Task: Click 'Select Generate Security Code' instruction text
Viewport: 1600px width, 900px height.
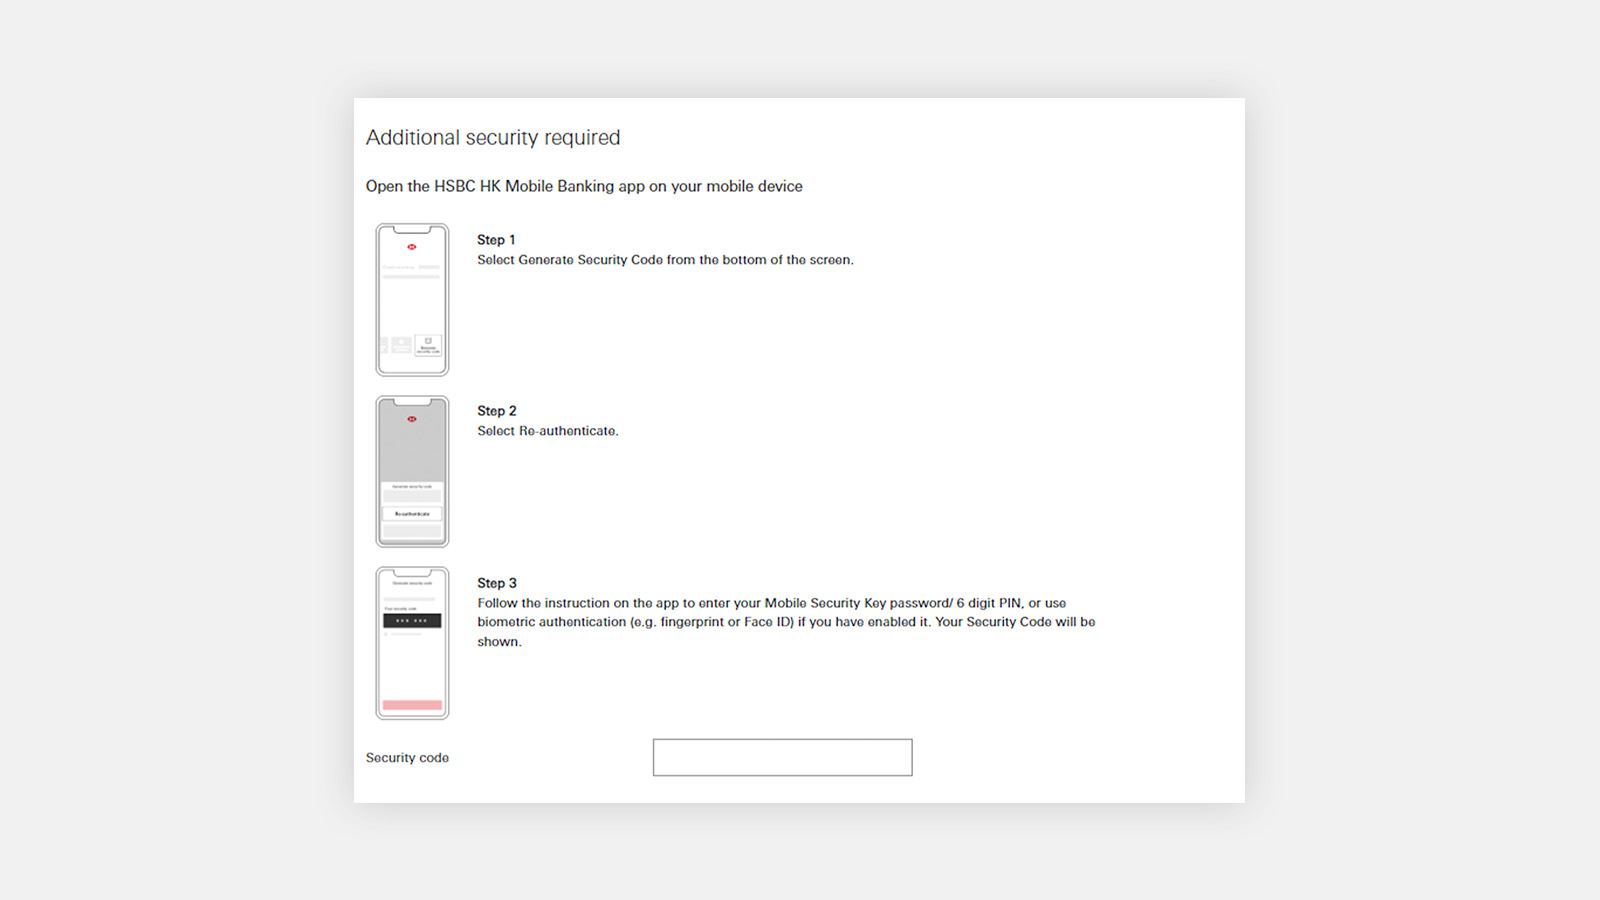Action: coord(665,260)
